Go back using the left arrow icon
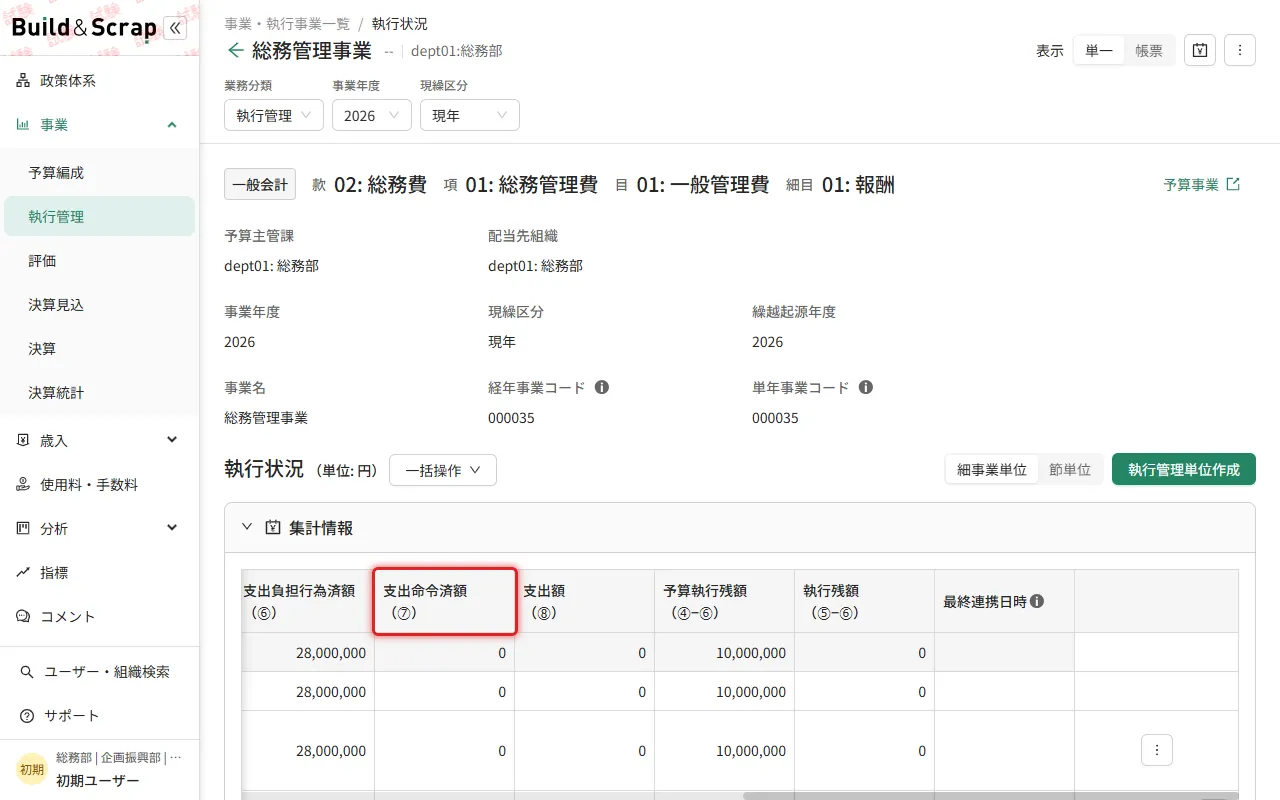This screenshot has height=800, width=1280. point(236,50)
